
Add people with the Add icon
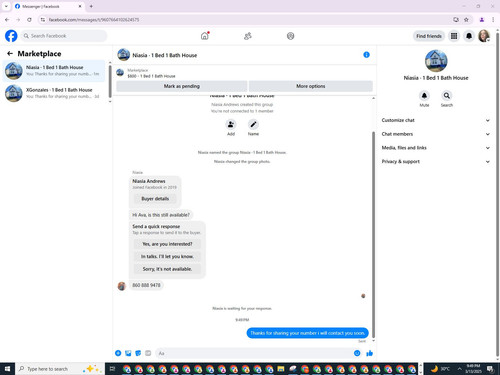[231, 124]
